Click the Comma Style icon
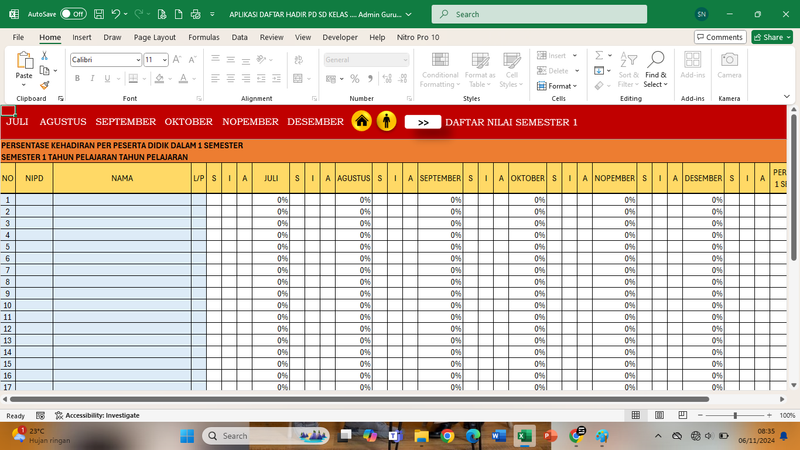Viewport: 800px width, 450px height. click(x=370, y=79)
